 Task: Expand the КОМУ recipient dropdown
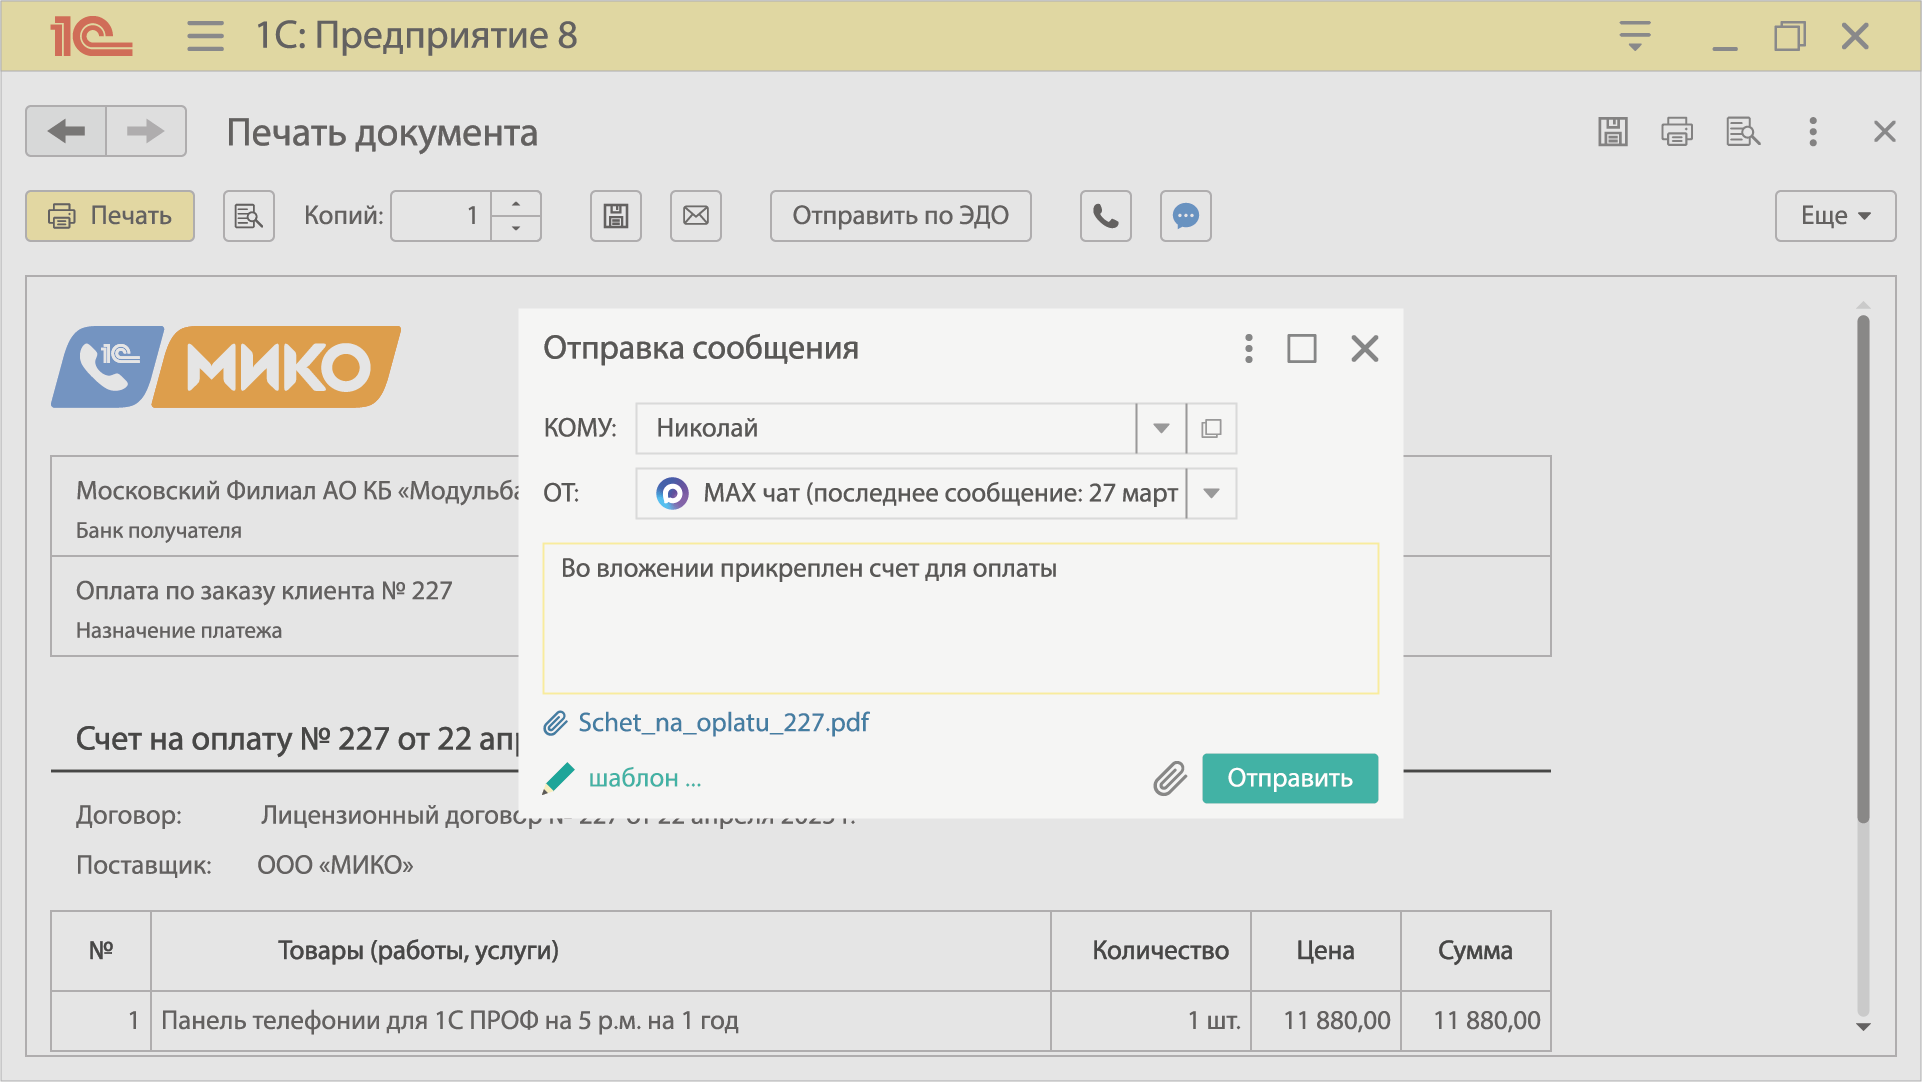click(1161, 428)
